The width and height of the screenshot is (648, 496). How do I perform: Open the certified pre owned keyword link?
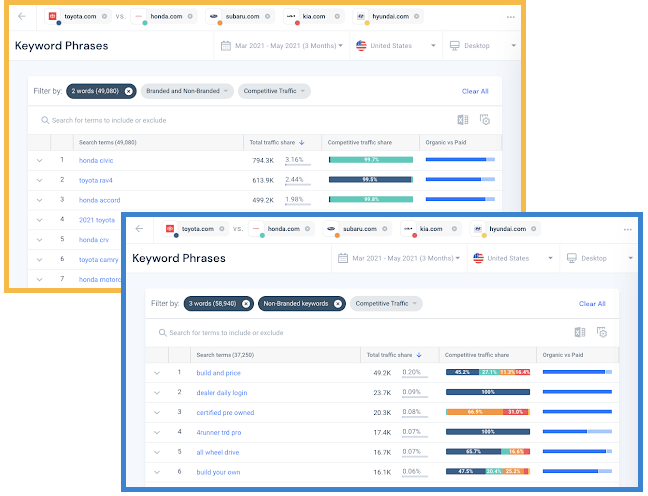(x=225, y=413)
